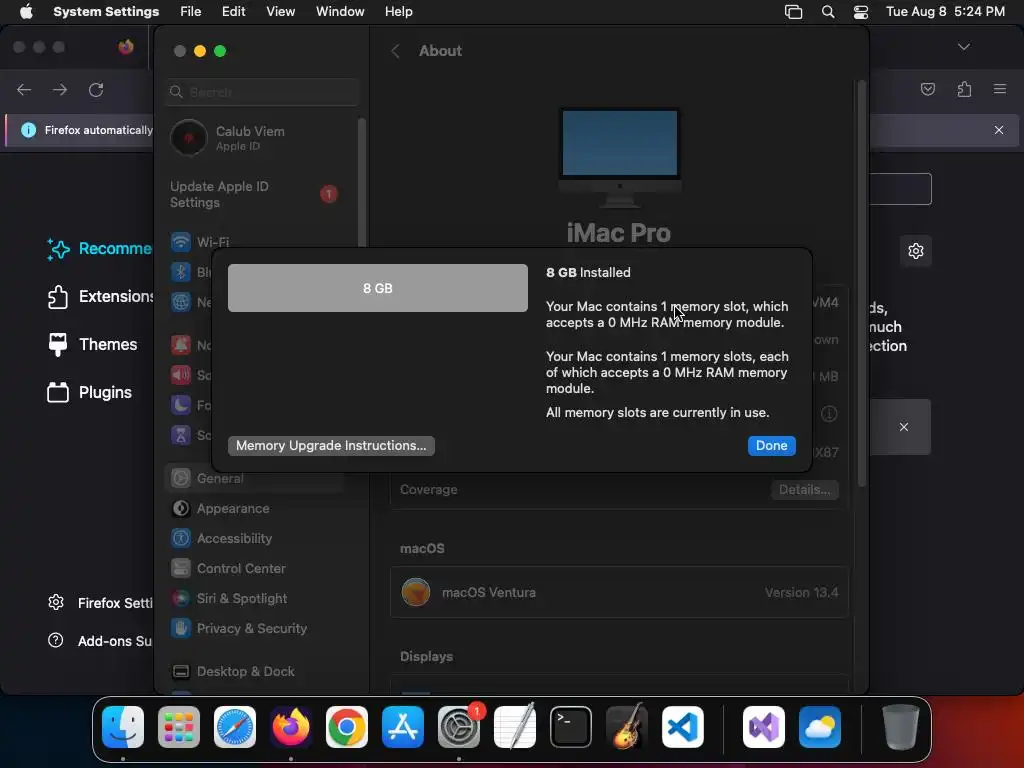The height and width of the screenshot is (768, 1024).
Task: Open Visual Studio from the Dock
Action: click(x=763, y=727)
